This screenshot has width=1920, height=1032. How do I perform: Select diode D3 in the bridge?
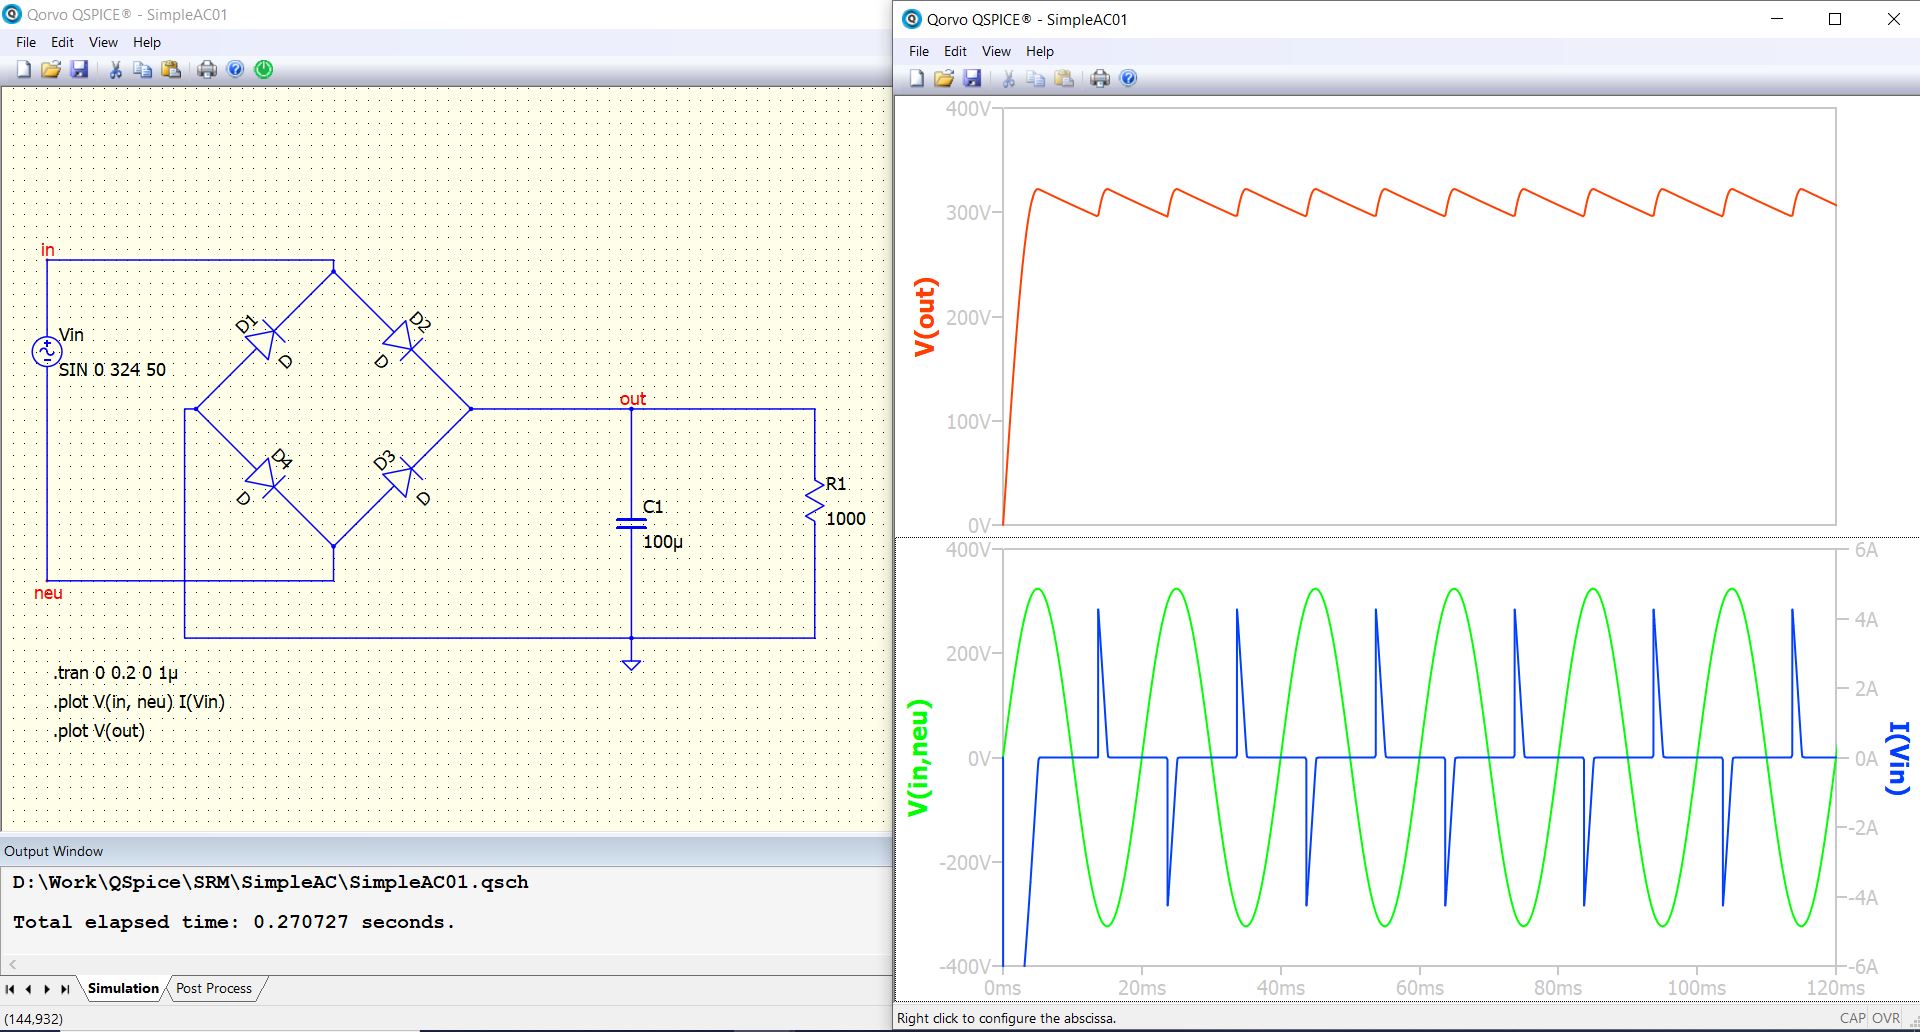click(x=400, y=478)
